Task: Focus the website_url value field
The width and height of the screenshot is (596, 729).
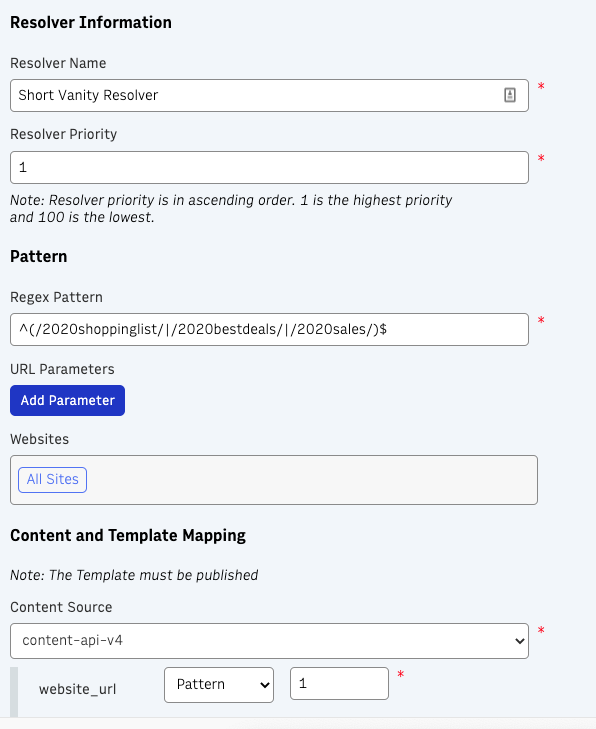Action: (339, 683)
